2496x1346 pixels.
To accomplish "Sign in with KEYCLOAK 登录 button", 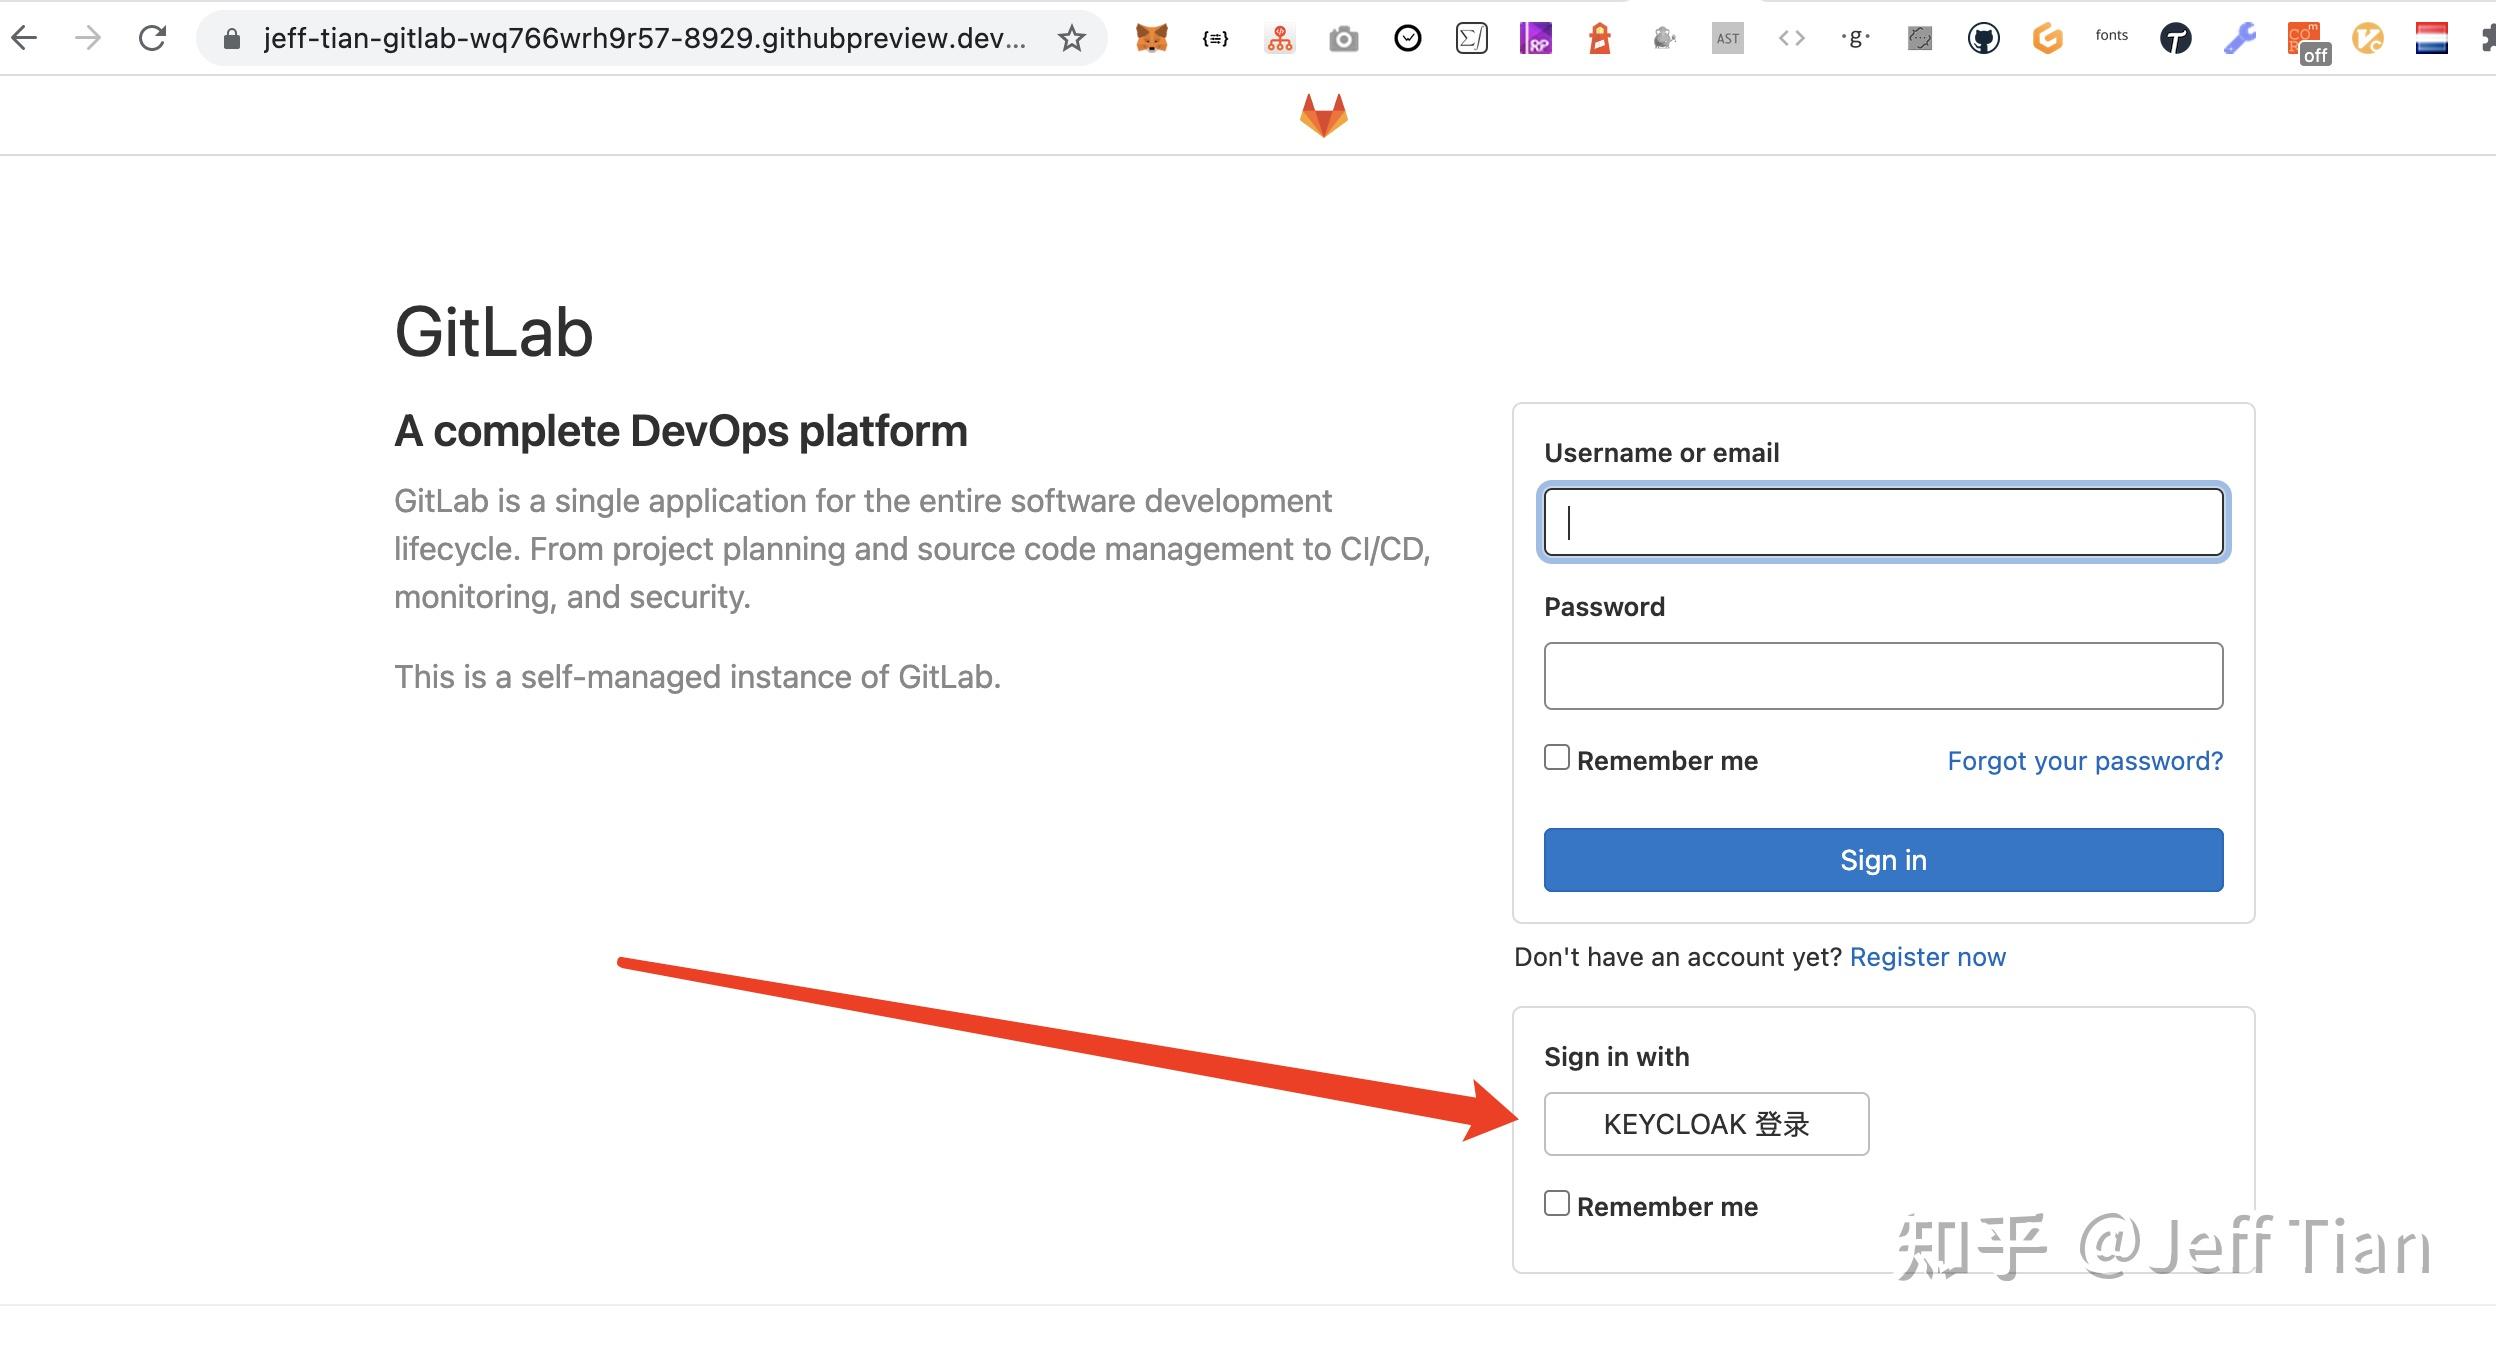I will click(1707, 1124).
